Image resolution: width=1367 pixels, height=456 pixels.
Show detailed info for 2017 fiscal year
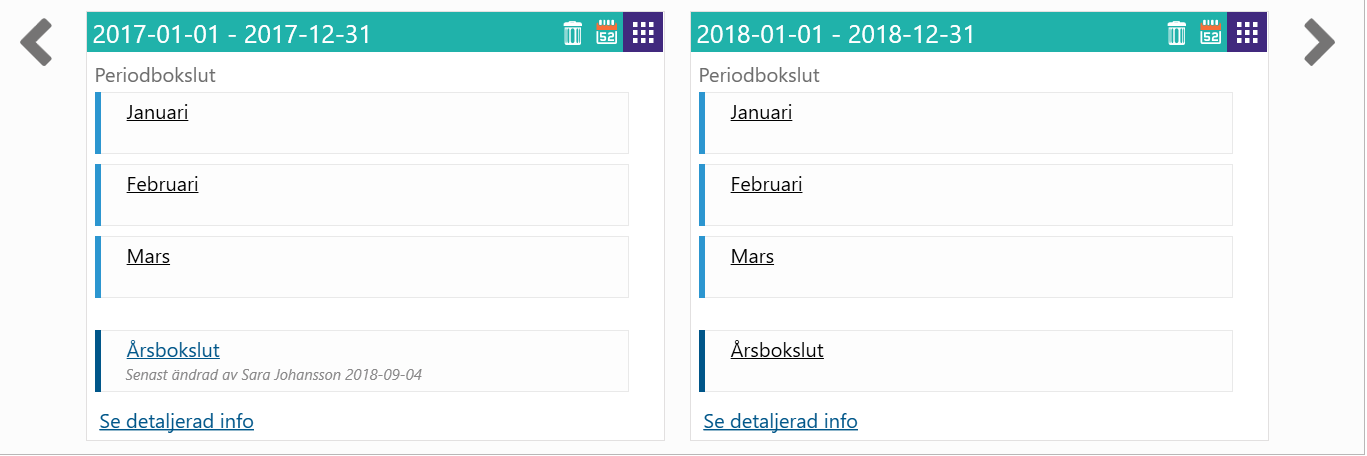click(177, 421)
